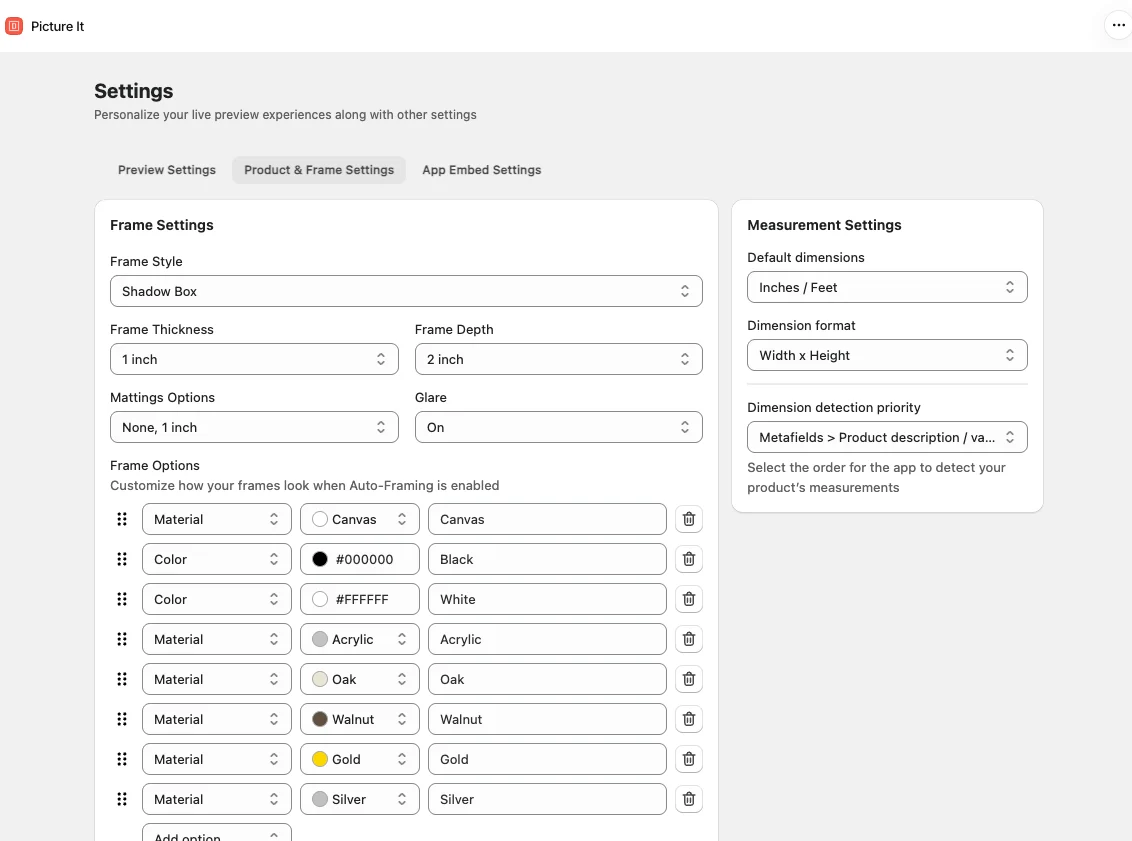This screenshot has height=841, width=1132.
Task: Open the Dimension format dropdown
Action: [x=887, y=355]
